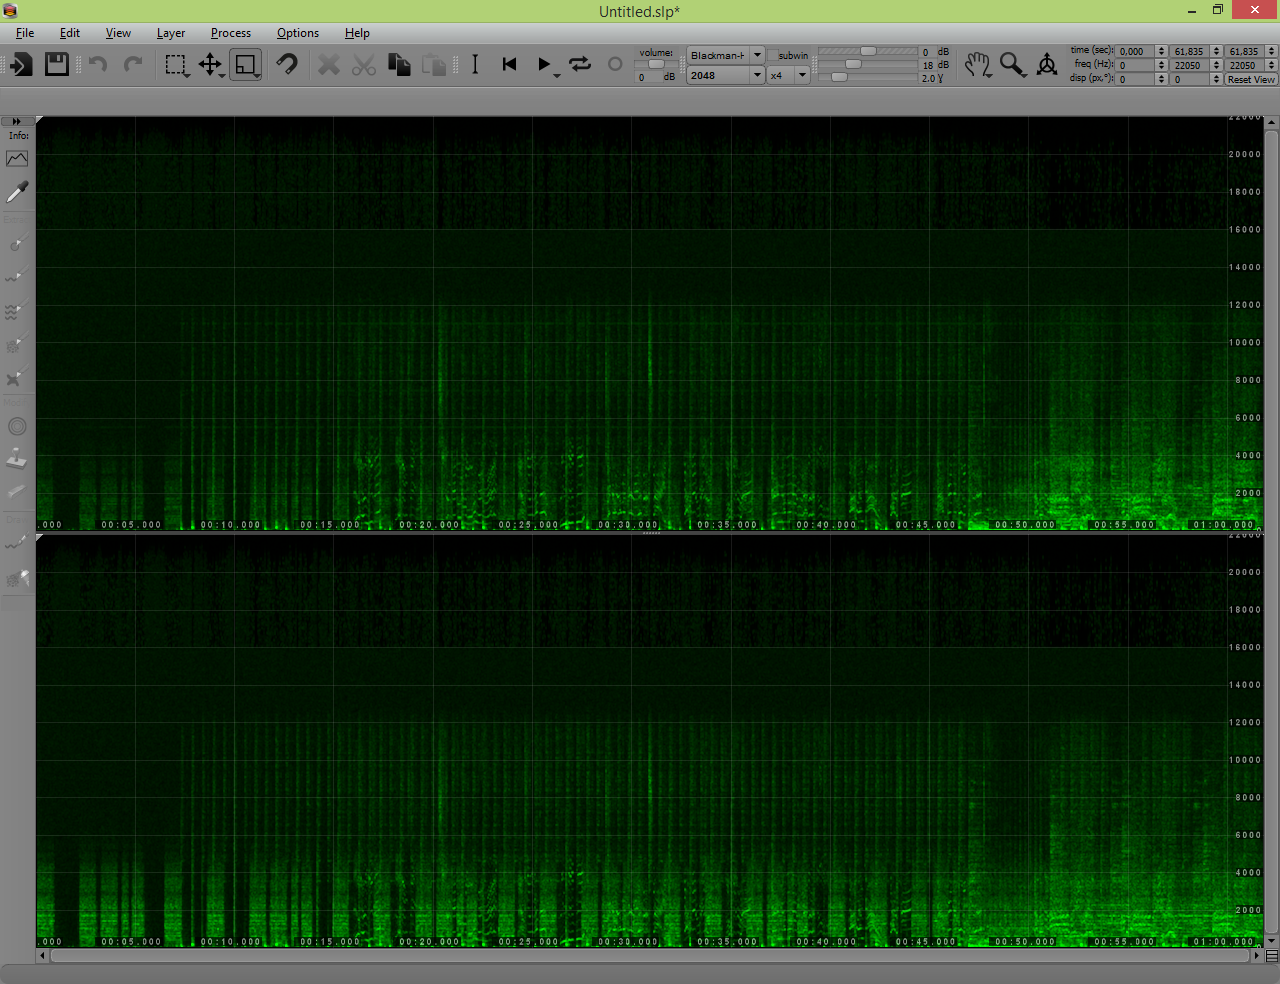
Task: Select the draw noise spray tool
Action: point(17,578)
